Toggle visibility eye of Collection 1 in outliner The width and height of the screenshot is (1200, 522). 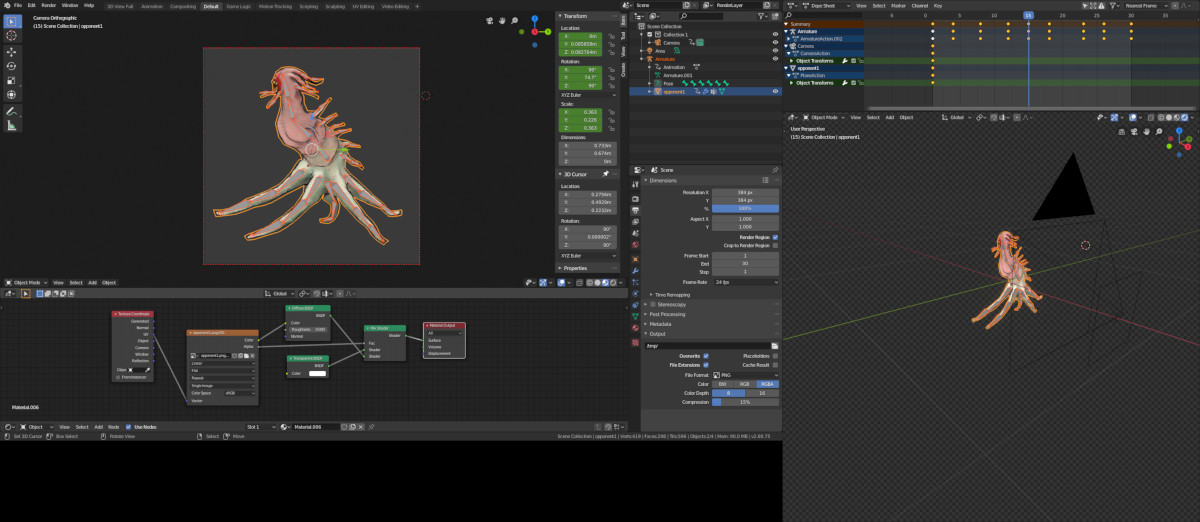(775, 34)
